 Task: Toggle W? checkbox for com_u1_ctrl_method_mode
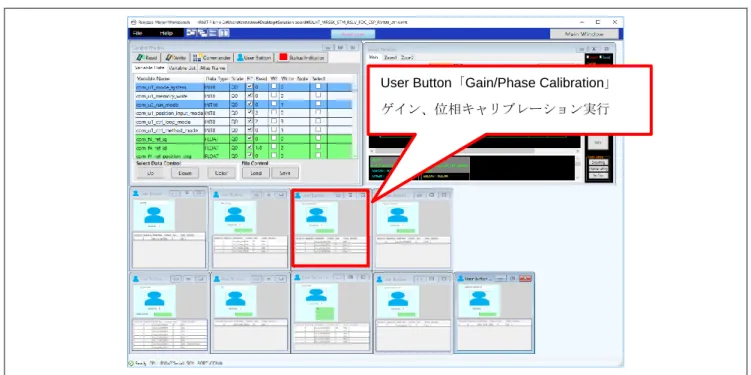pyautogui.click(x=273, y=130)
